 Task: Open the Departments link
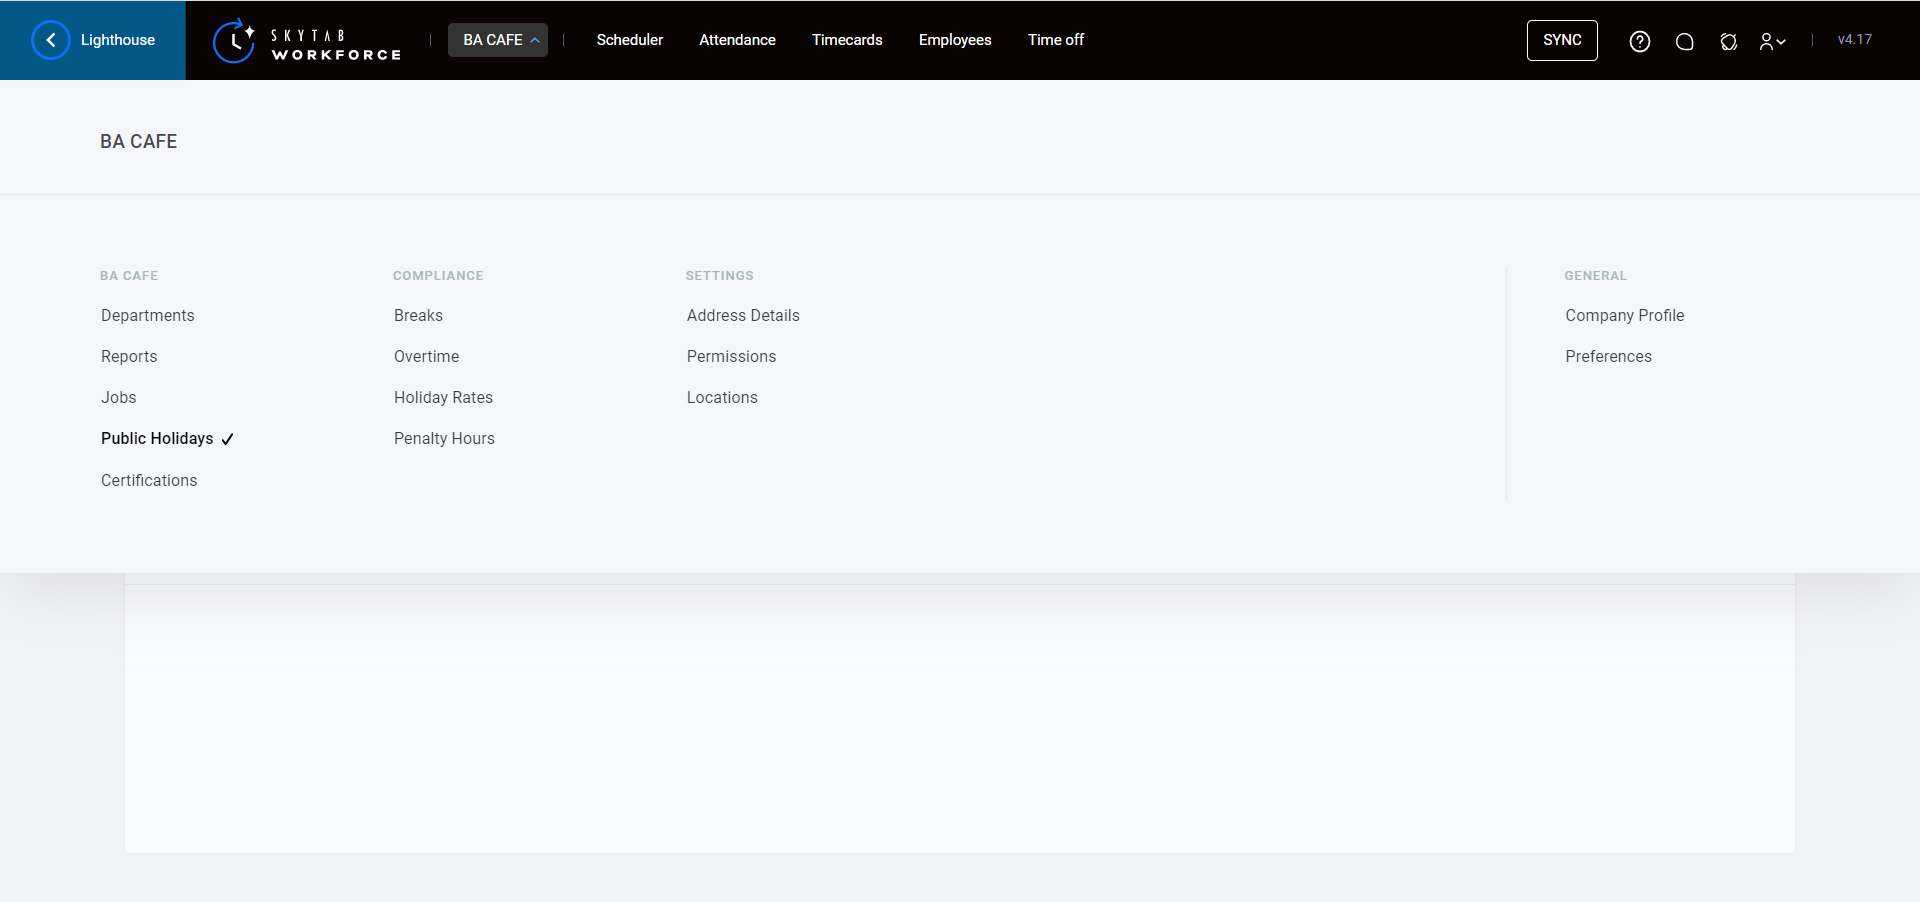[x=148, y=315]
